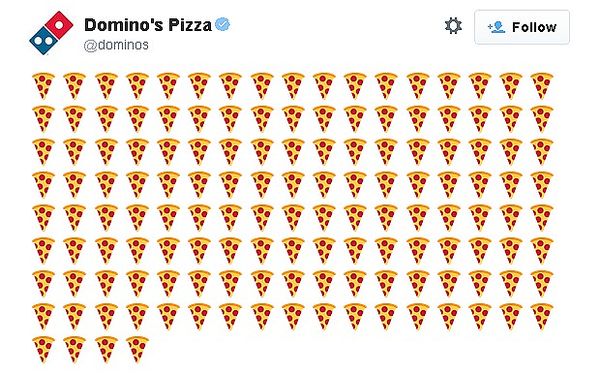Click the blue verified badge
Viewport: 600px width, 375px height.
click(223, 25)
